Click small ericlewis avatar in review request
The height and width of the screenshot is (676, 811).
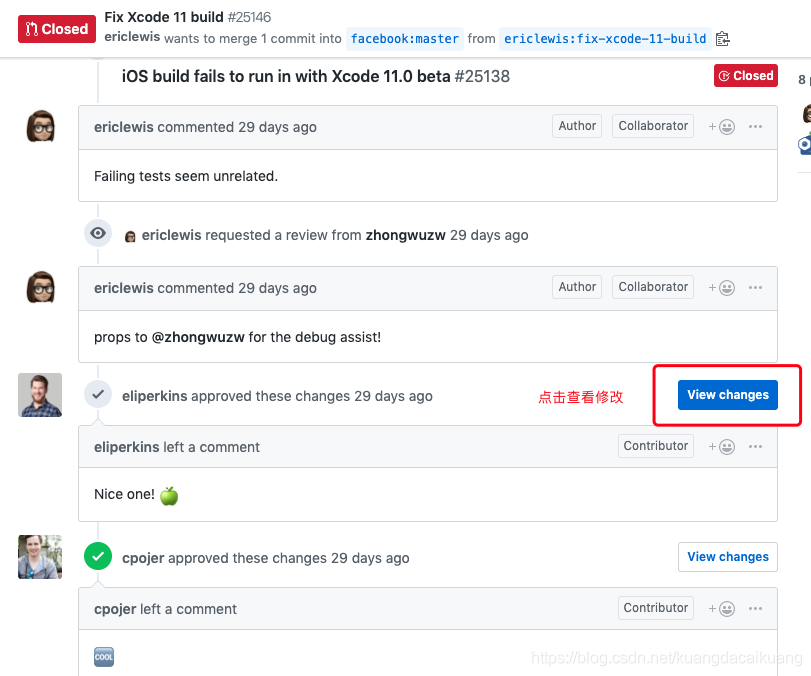click(130, 236)
